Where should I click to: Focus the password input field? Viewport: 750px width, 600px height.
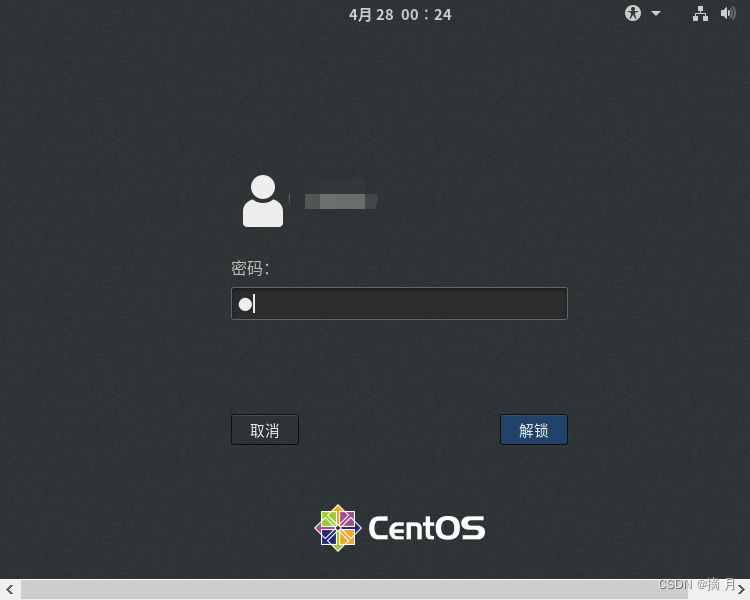click(x=399, y=303)
